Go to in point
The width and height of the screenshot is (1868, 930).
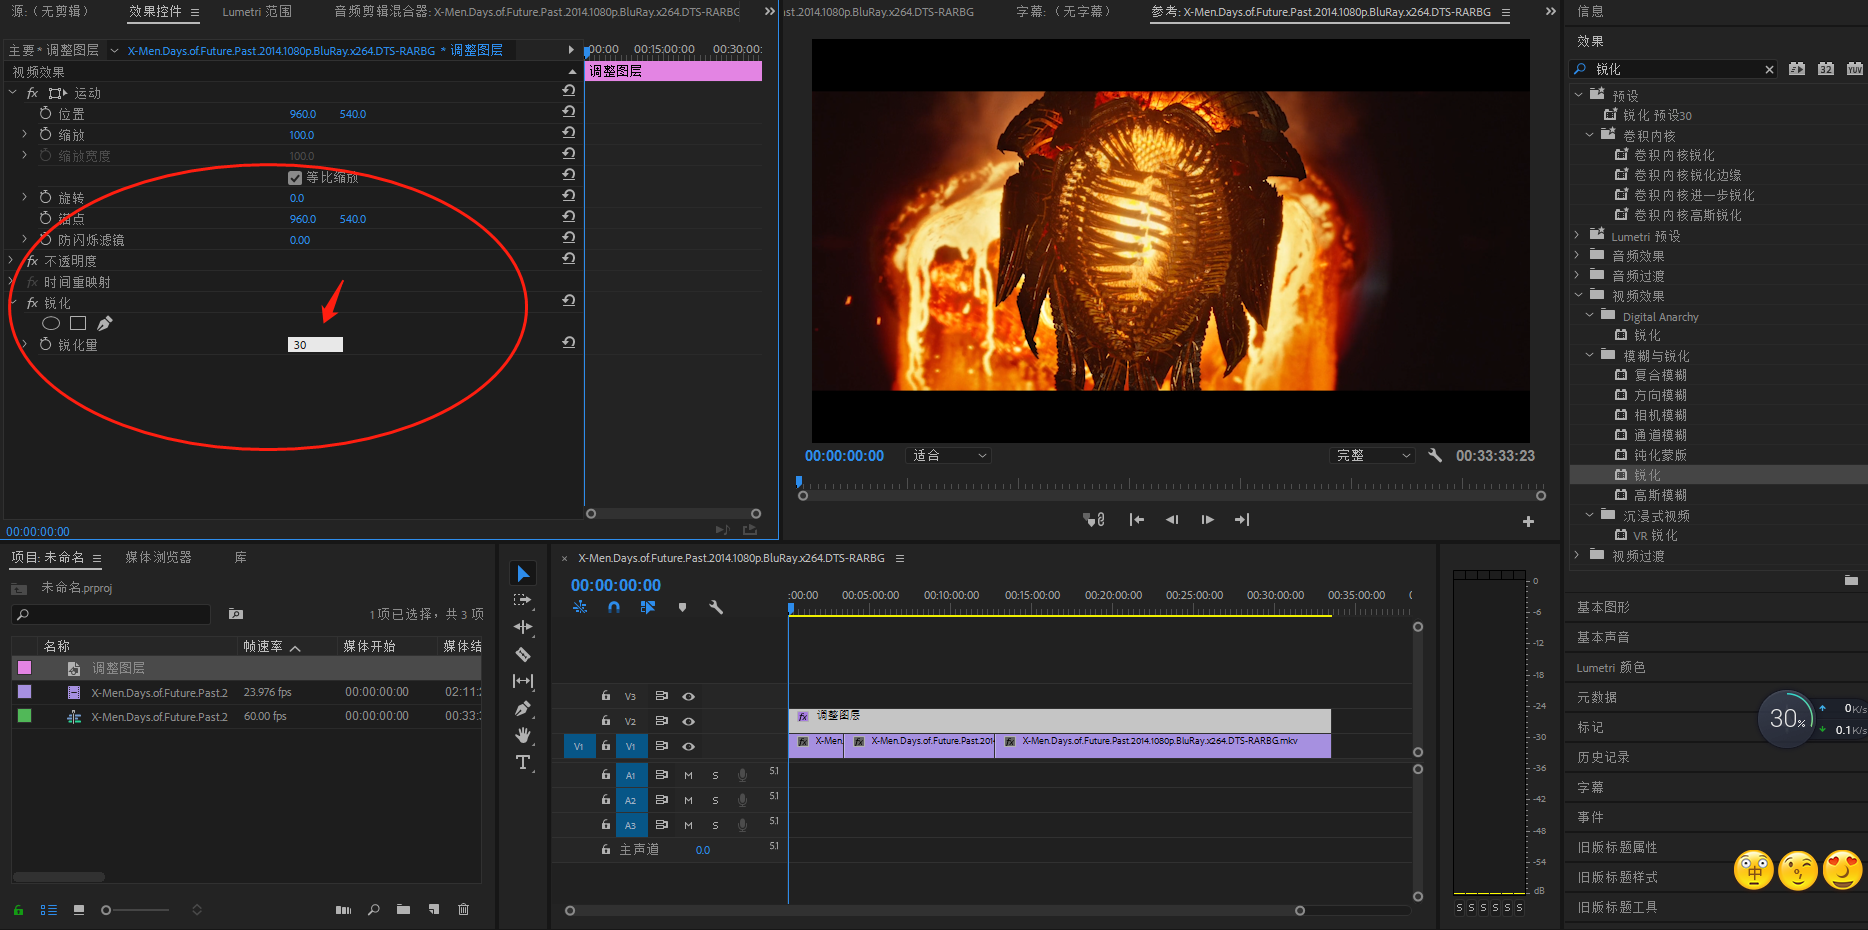[1136, 519]
